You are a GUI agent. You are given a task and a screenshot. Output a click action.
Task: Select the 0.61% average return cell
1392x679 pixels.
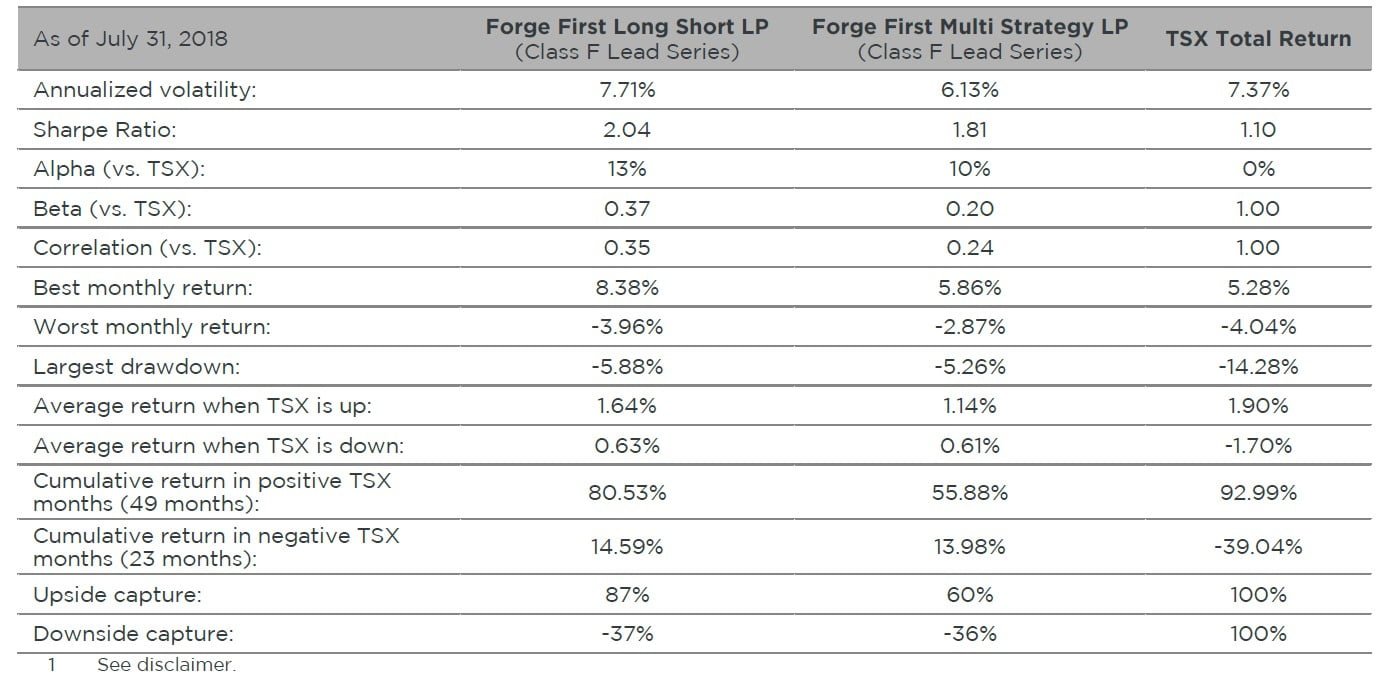(969, 446)
